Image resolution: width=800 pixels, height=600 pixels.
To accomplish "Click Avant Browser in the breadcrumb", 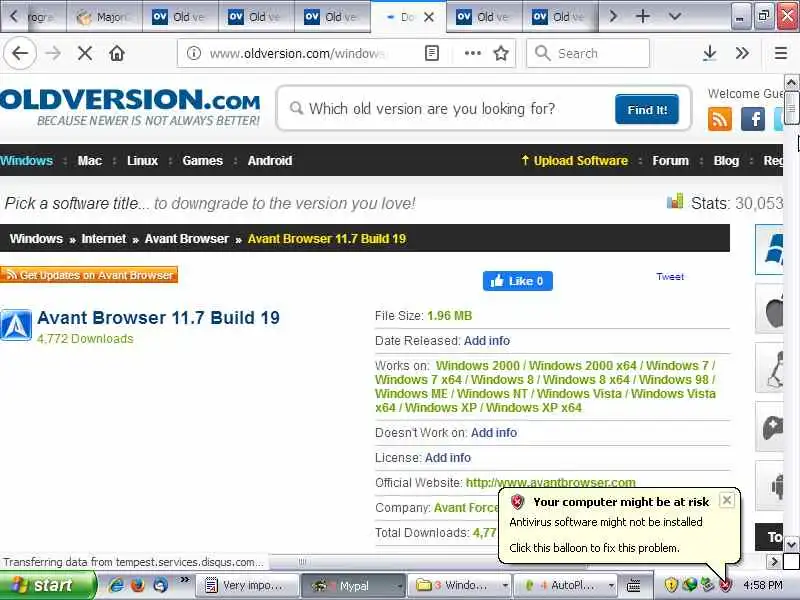I will [187, 239].
